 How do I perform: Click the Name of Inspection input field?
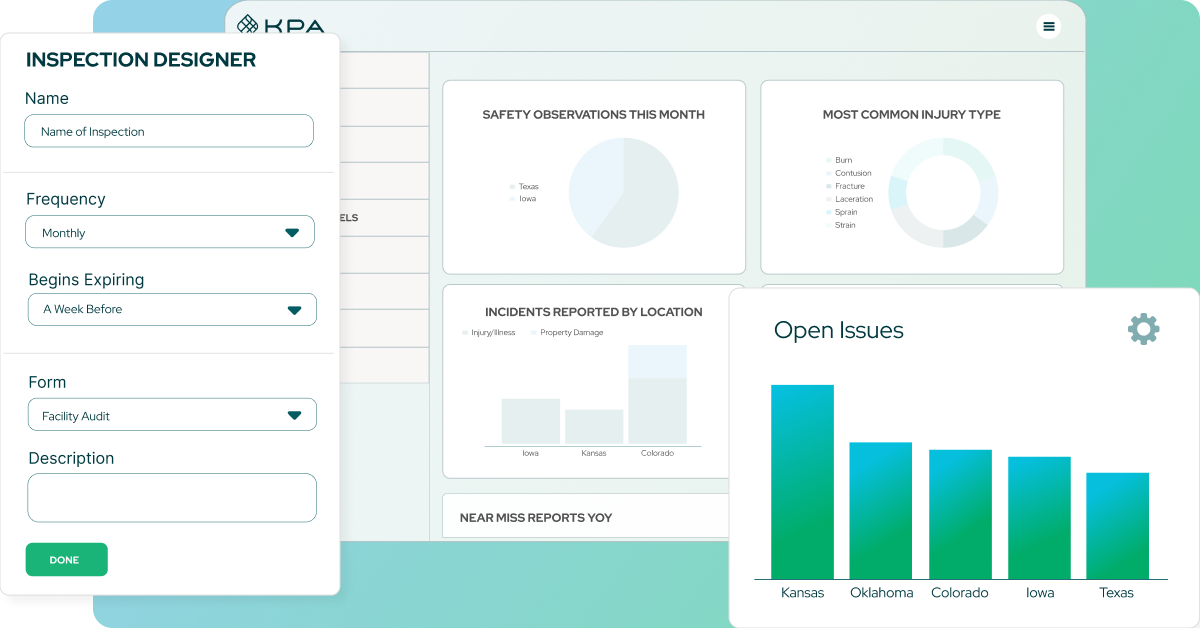point(168,131)
